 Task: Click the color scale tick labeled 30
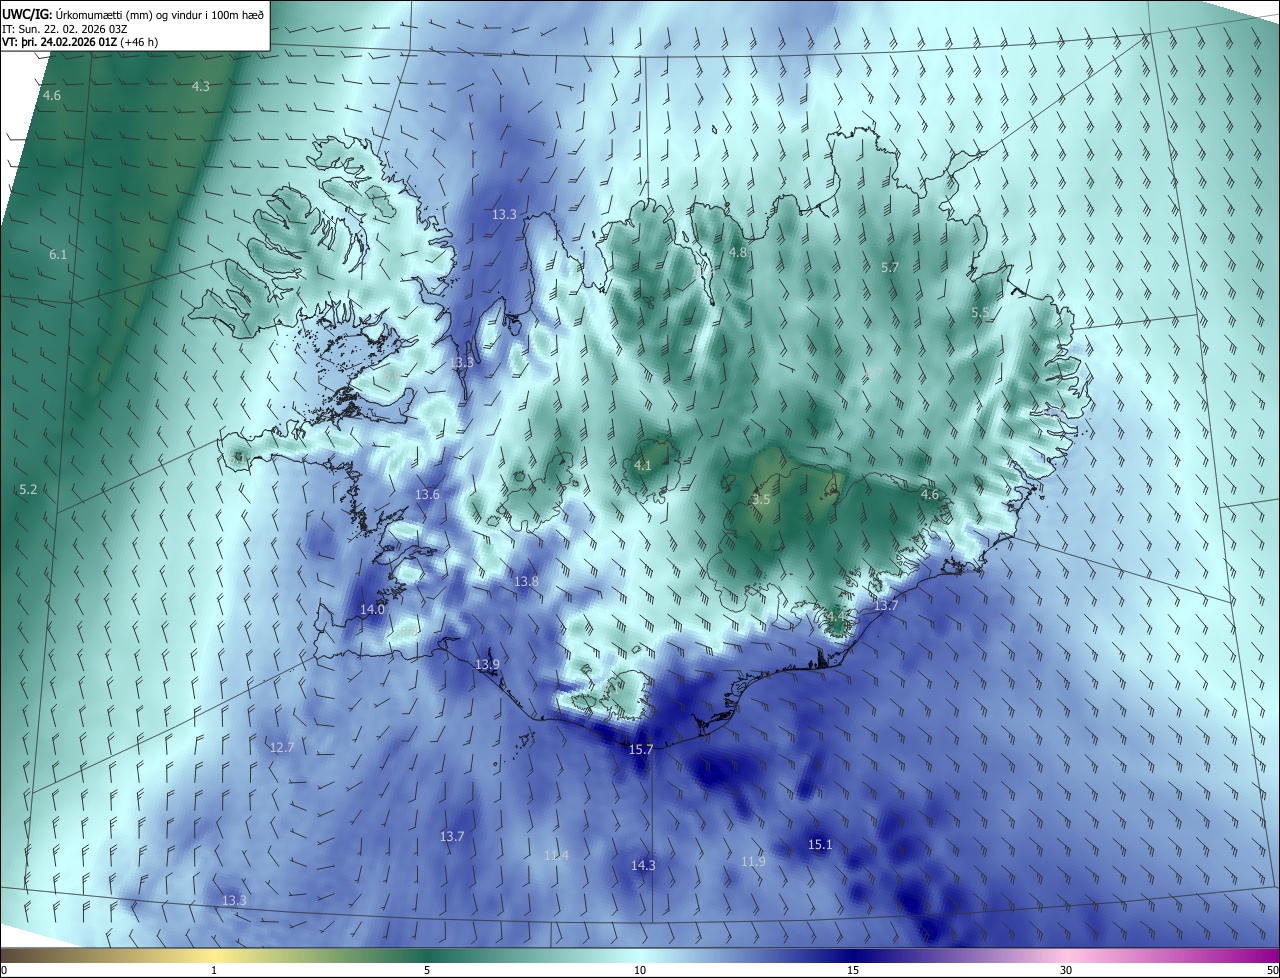[x=1066, y=970]
